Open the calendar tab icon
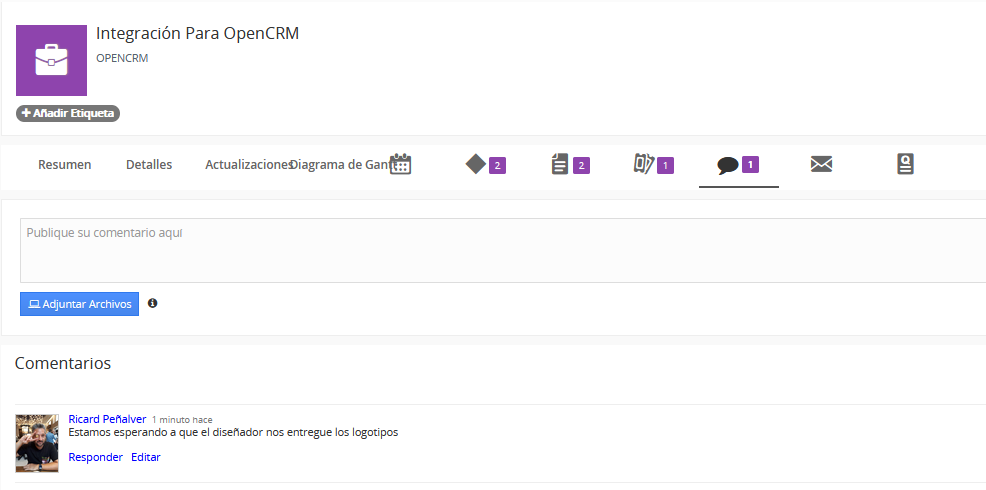The image size is (986, 490). (400, 164)
